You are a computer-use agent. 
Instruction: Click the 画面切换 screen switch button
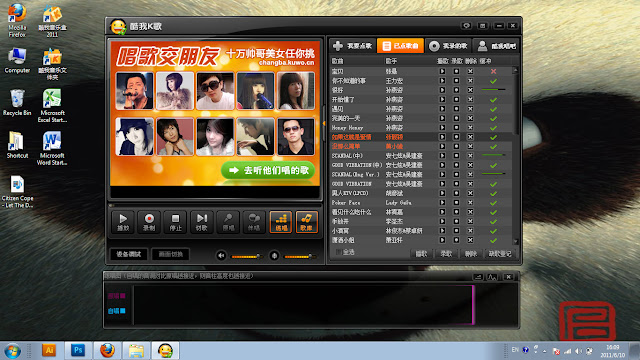tap(171, 254)
